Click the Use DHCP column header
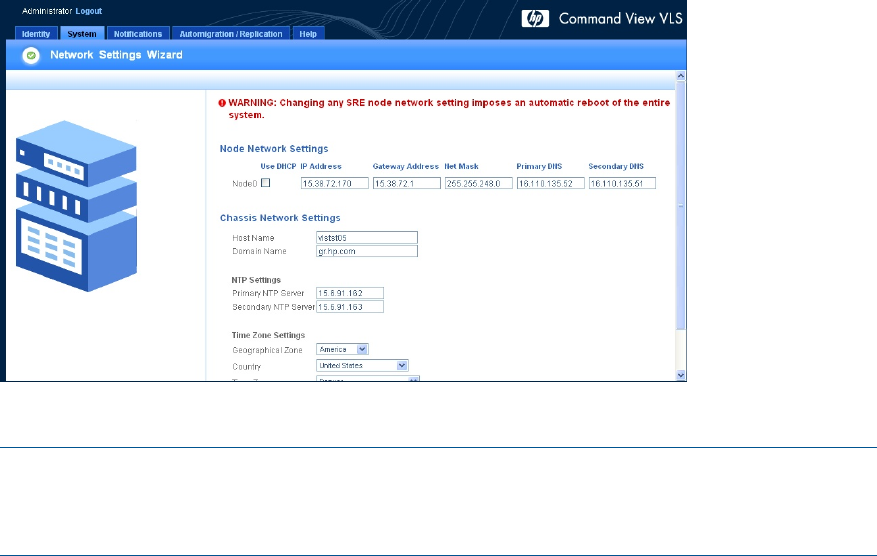Screen dimensions: 877x556 278,166
